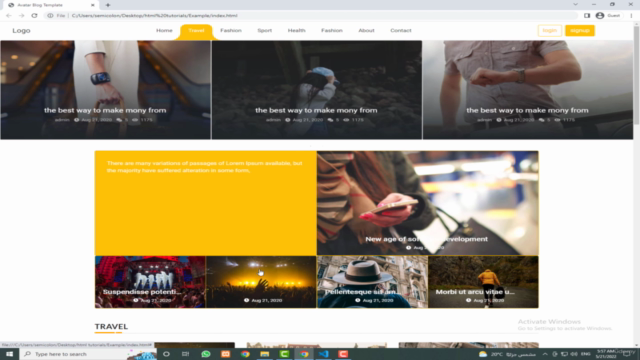Click the ENG language indicator

pos(586,354)
